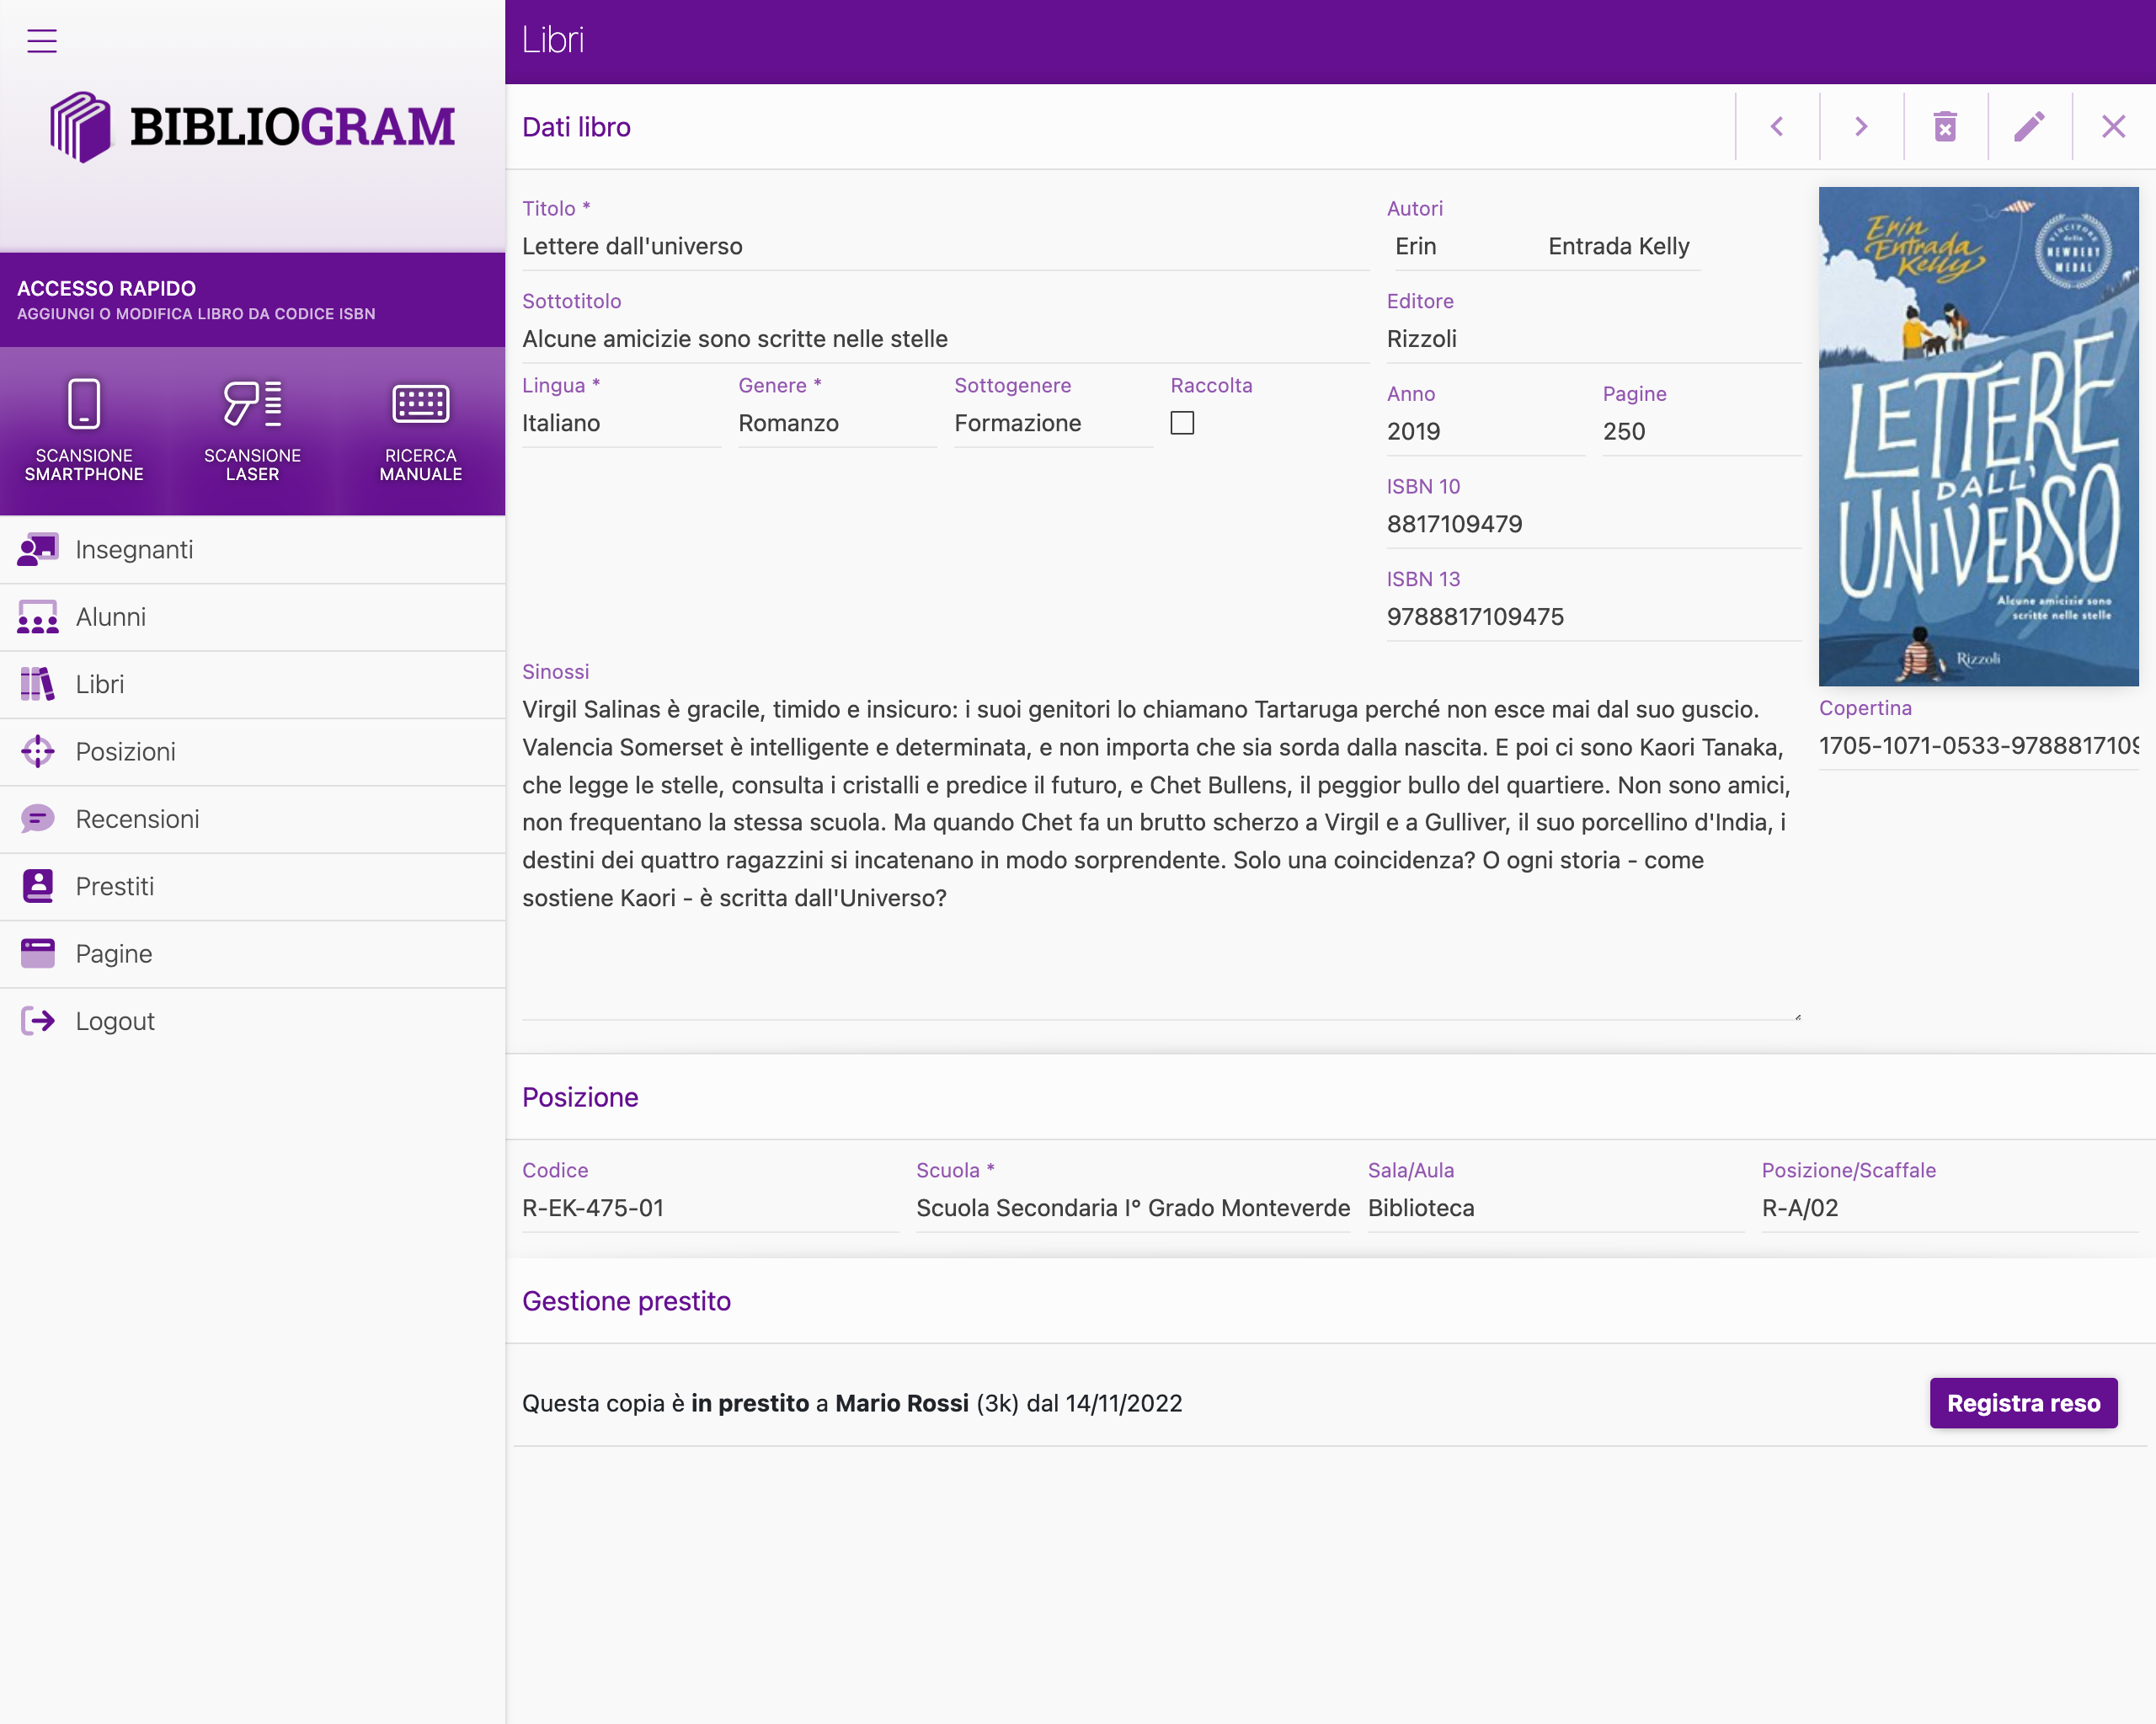Open the Sottogenere dropdown field

(x=1052, y=423)
